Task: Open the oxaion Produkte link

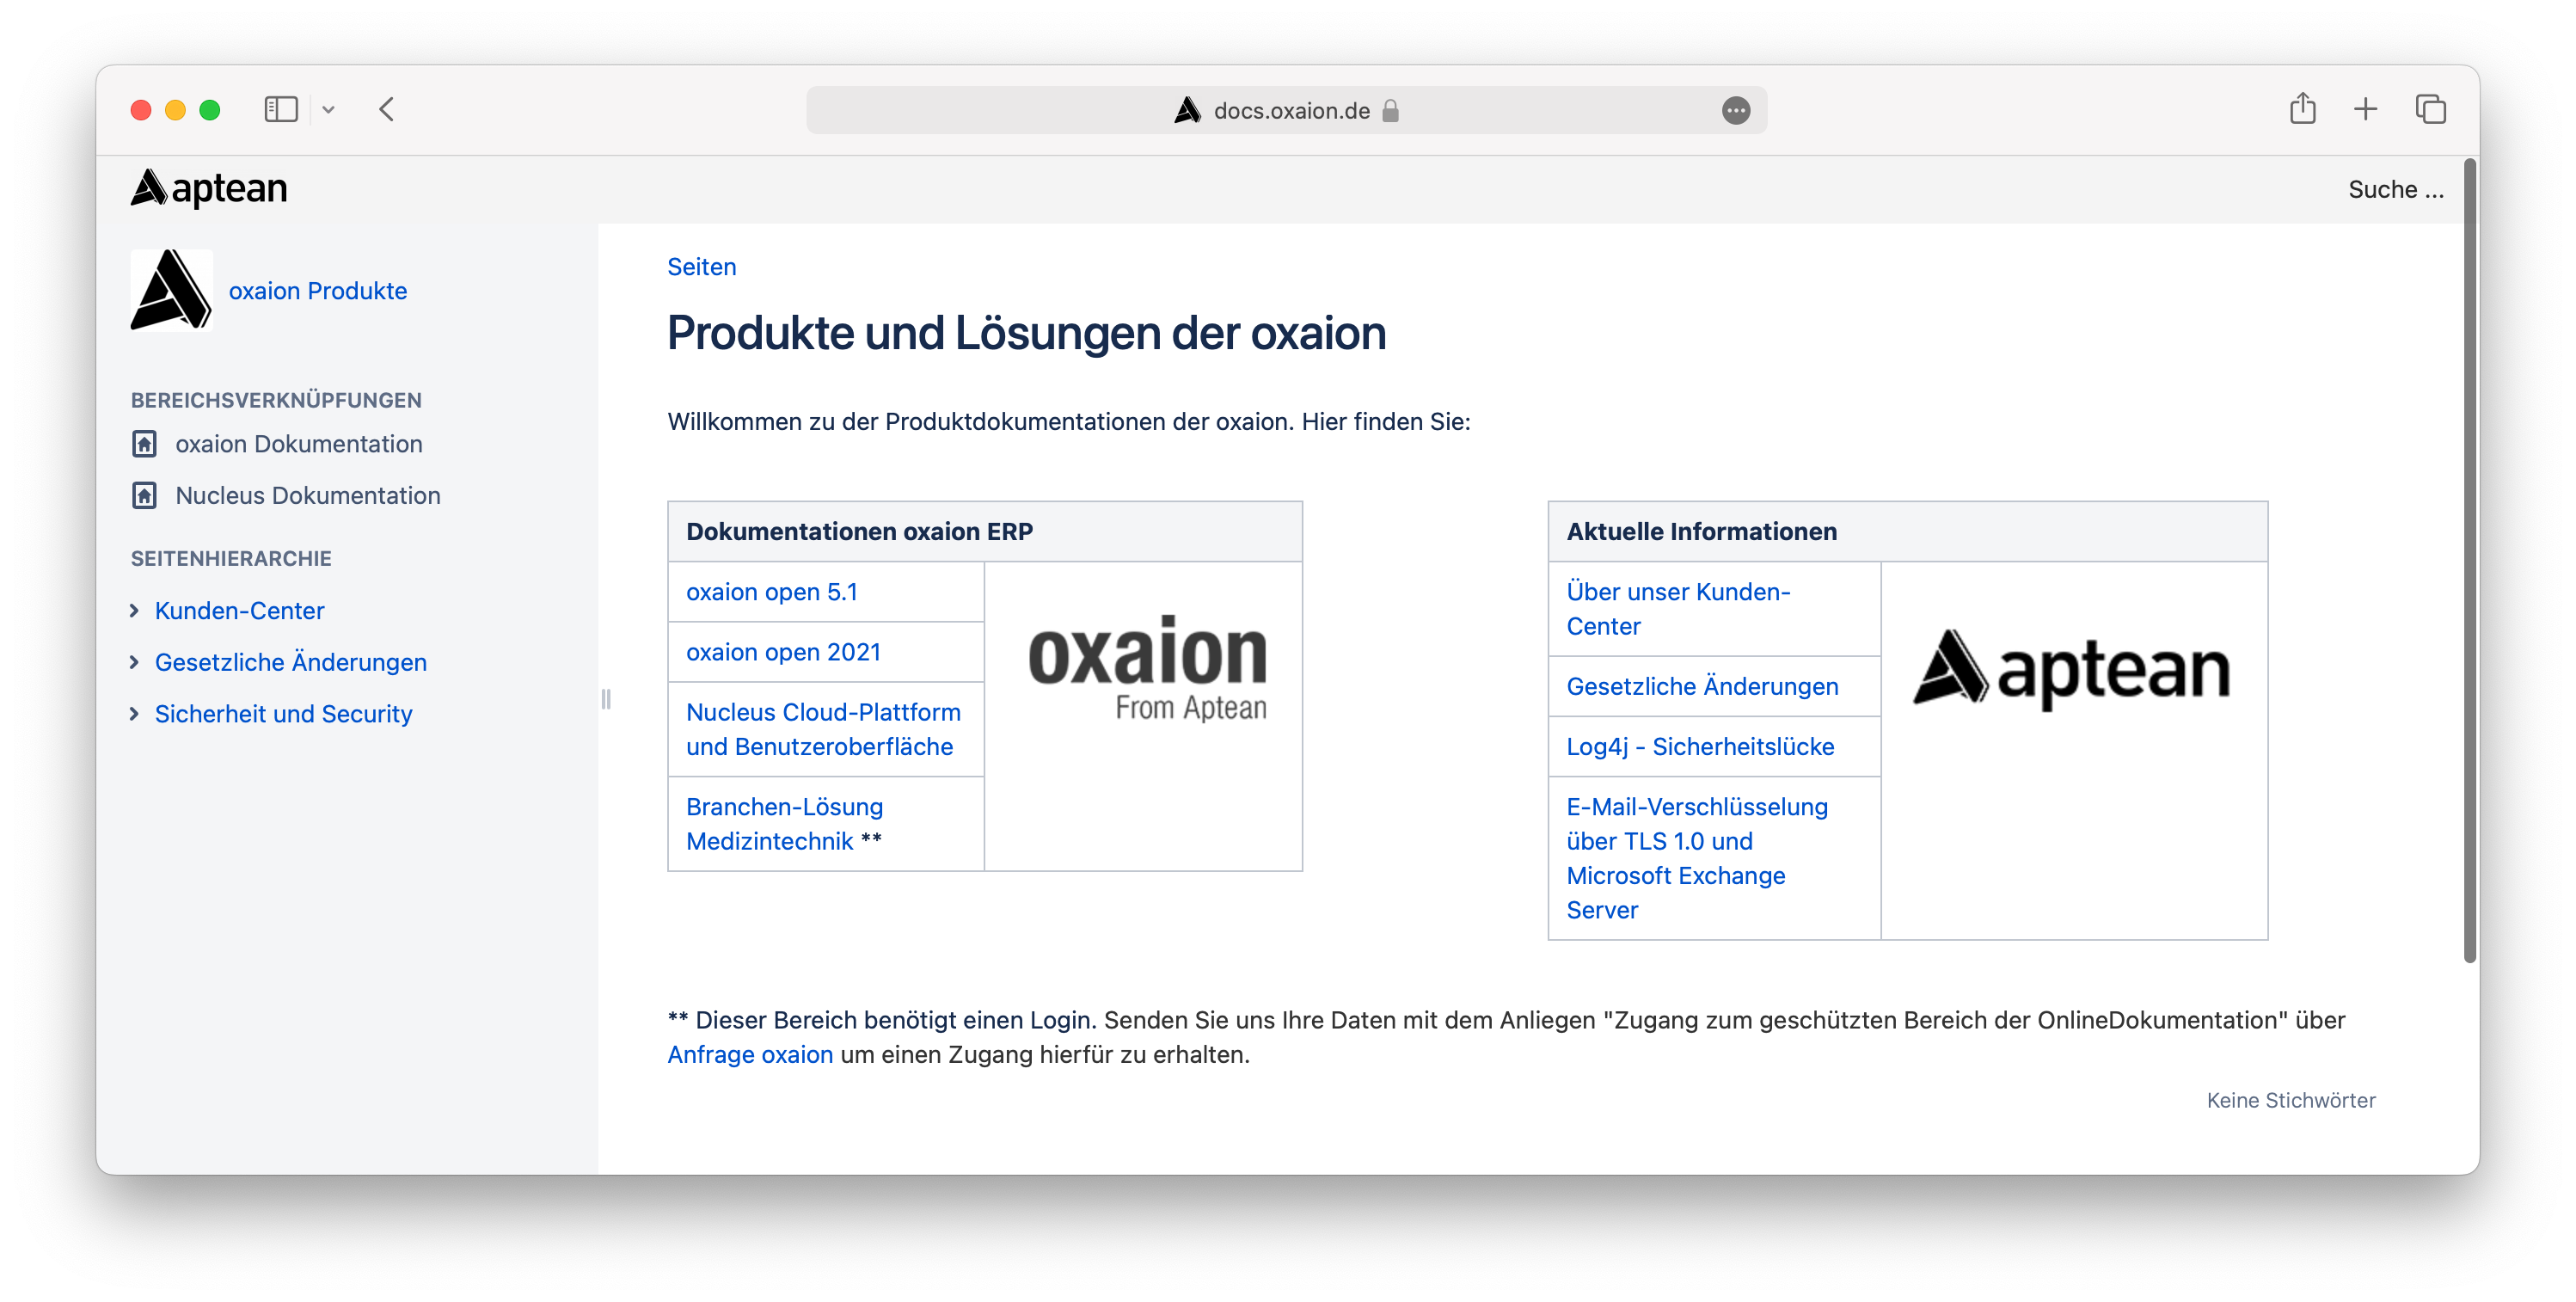Action: (x=318, y=291)
